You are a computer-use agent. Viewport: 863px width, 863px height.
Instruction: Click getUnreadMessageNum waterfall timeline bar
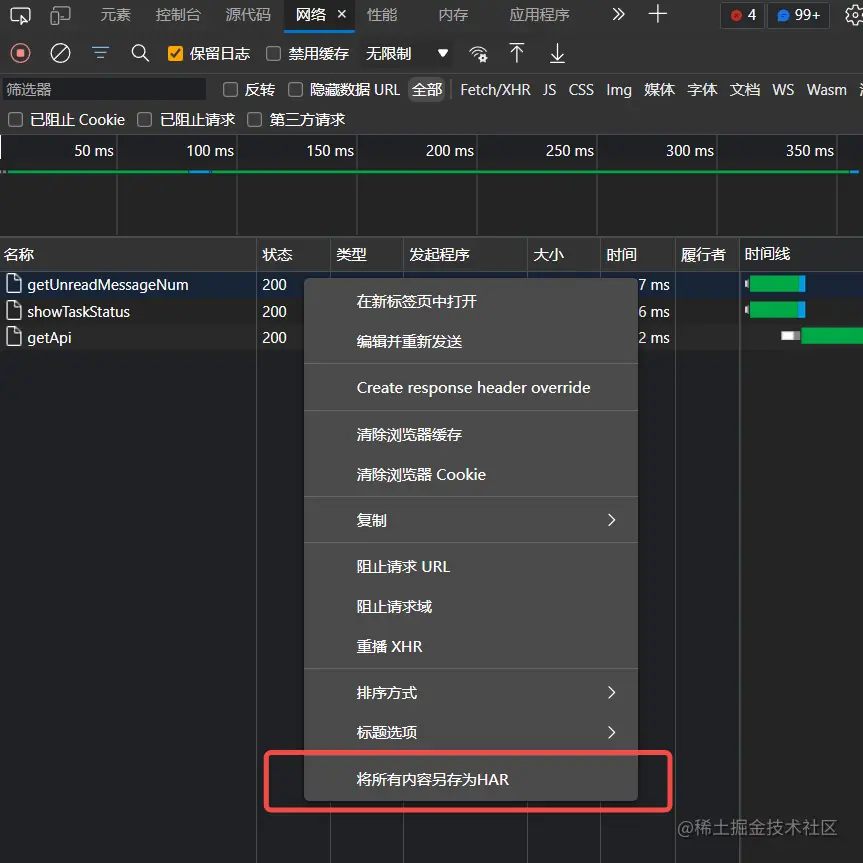pyautogui.click(x=775, y=284)
